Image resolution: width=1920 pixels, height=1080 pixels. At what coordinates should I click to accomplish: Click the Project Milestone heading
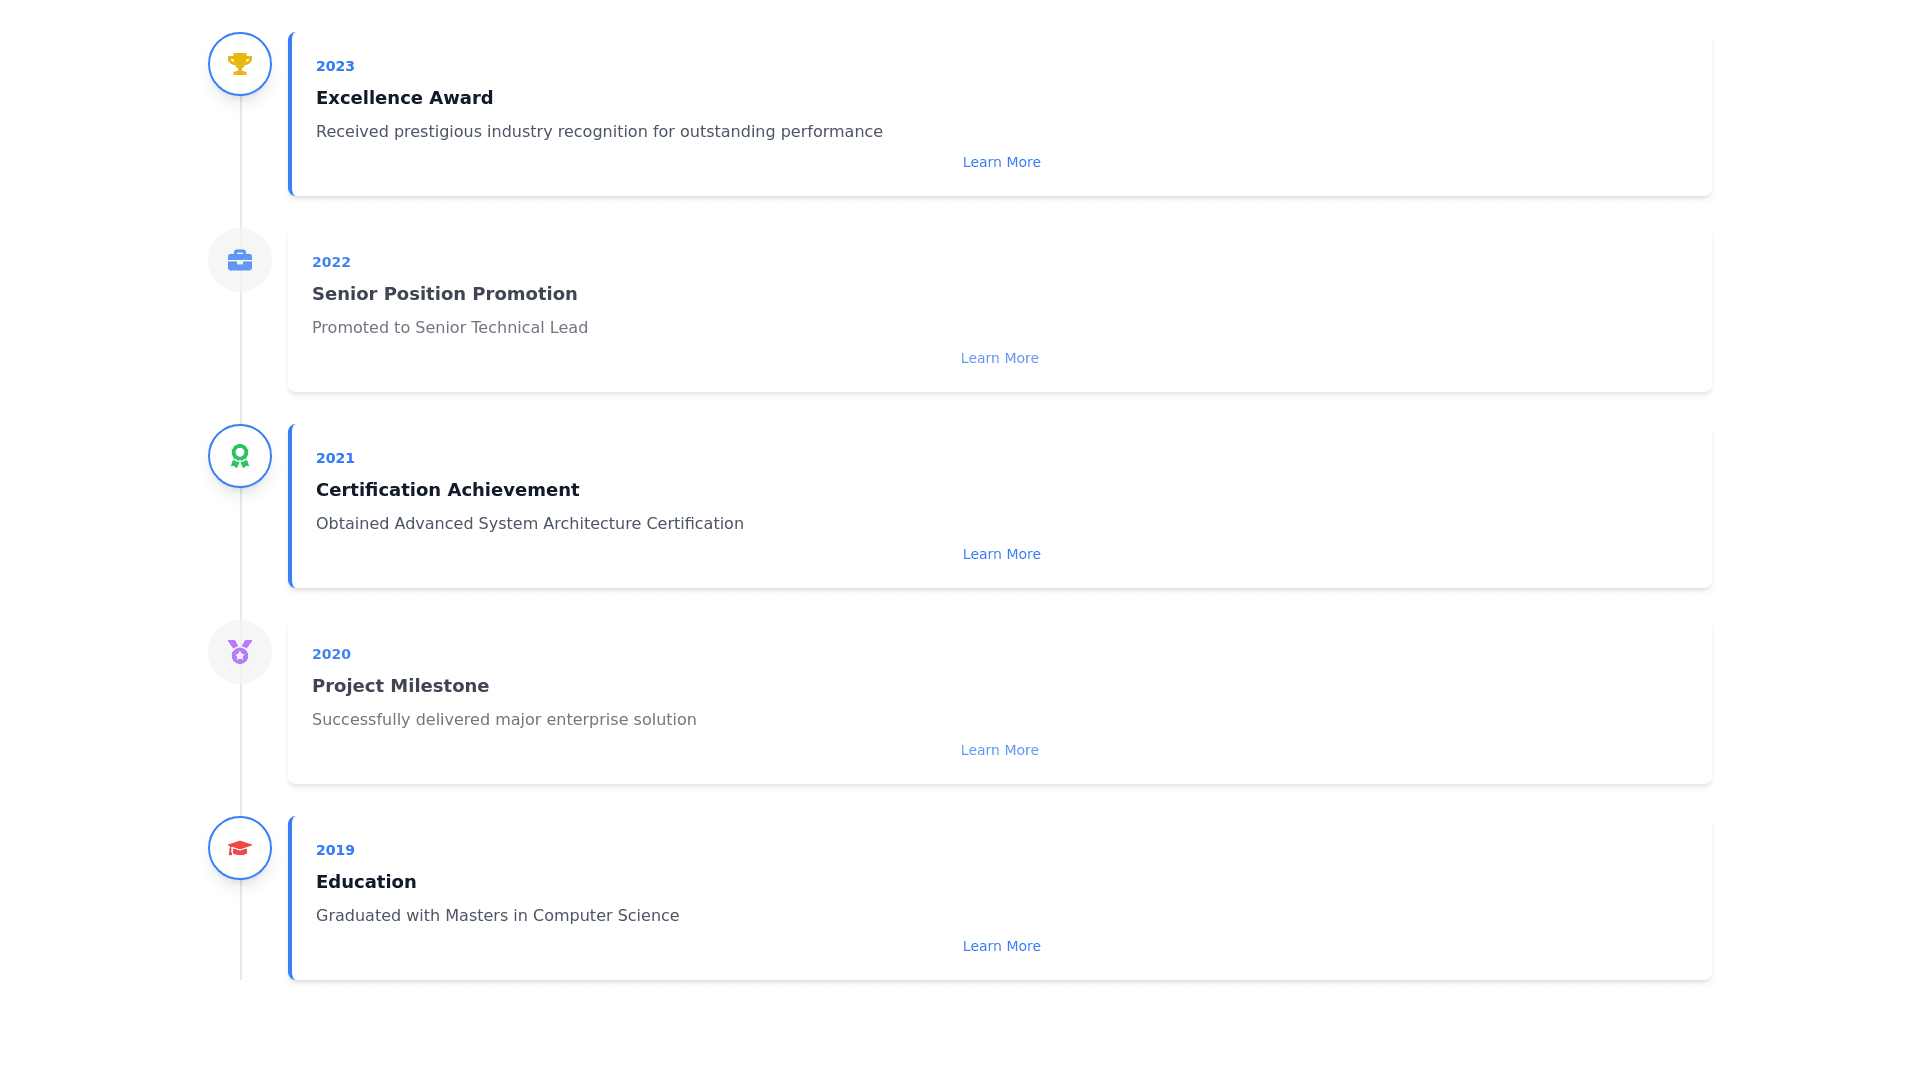(x=400, y=686)
